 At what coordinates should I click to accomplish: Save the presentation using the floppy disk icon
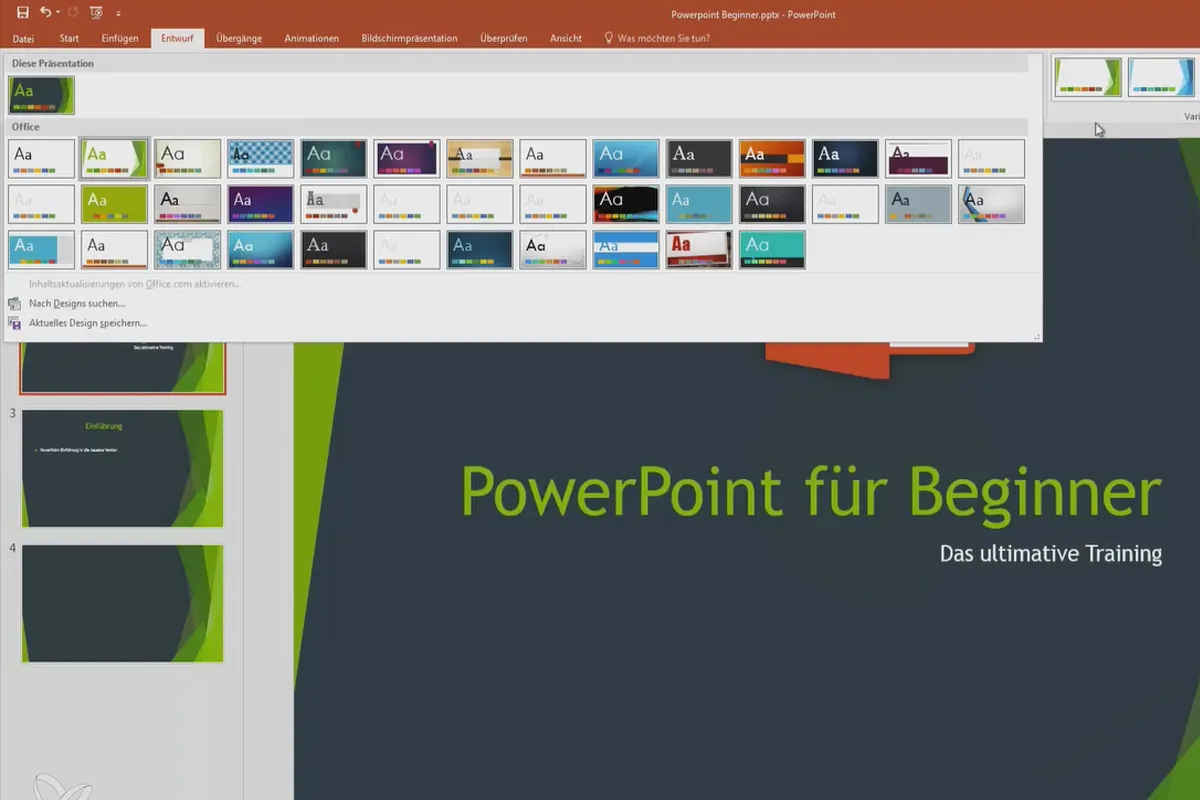coord(23,13)
